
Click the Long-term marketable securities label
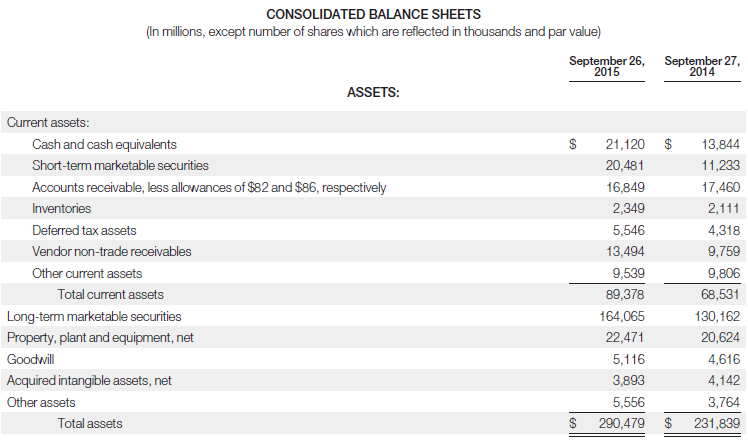(x=94, y=316)
